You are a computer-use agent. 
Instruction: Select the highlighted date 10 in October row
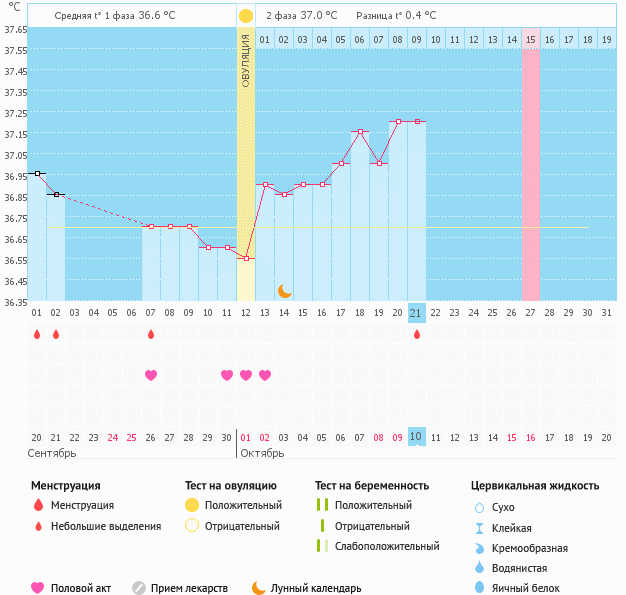(x=417, y=437)
